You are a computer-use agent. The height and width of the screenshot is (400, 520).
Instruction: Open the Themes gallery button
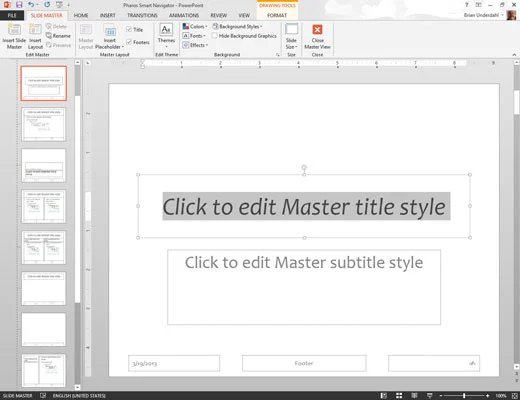pyautogui.click(x=166, y=36)
